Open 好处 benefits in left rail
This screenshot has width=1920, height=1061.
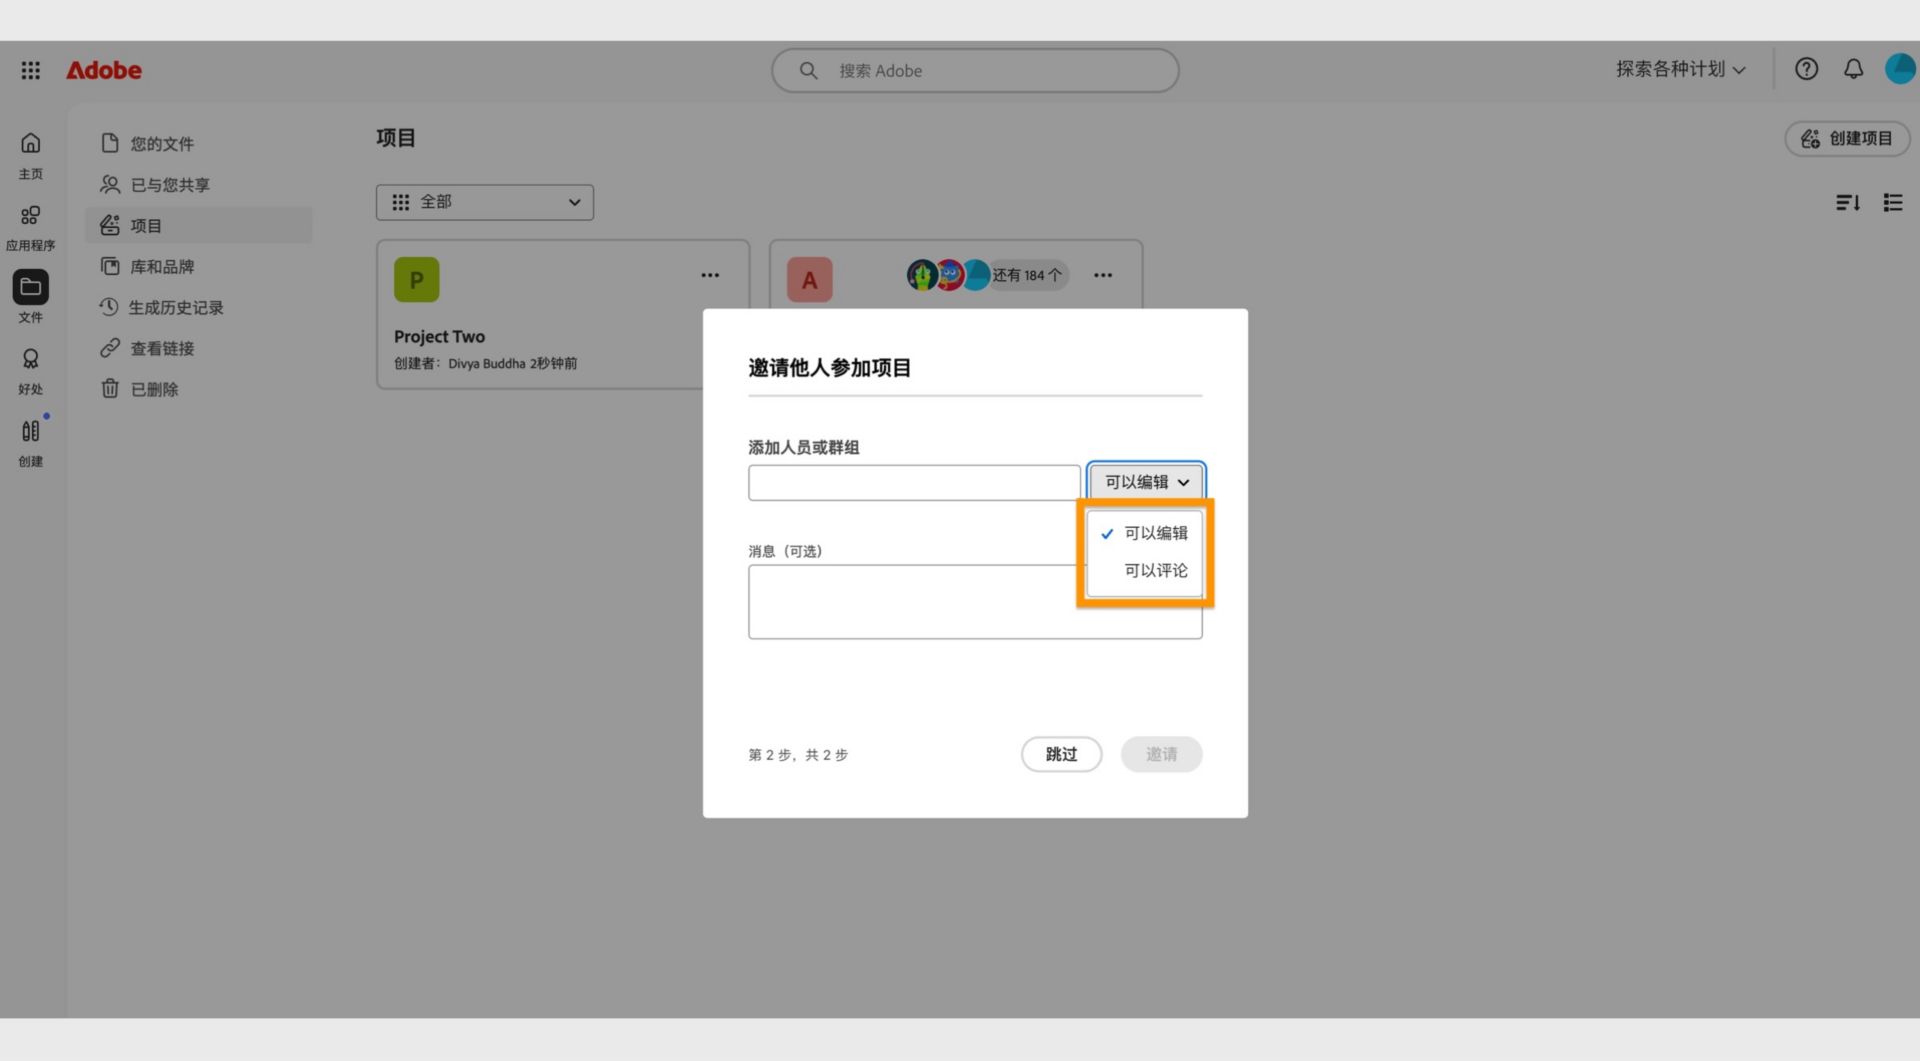click(31, 371)
